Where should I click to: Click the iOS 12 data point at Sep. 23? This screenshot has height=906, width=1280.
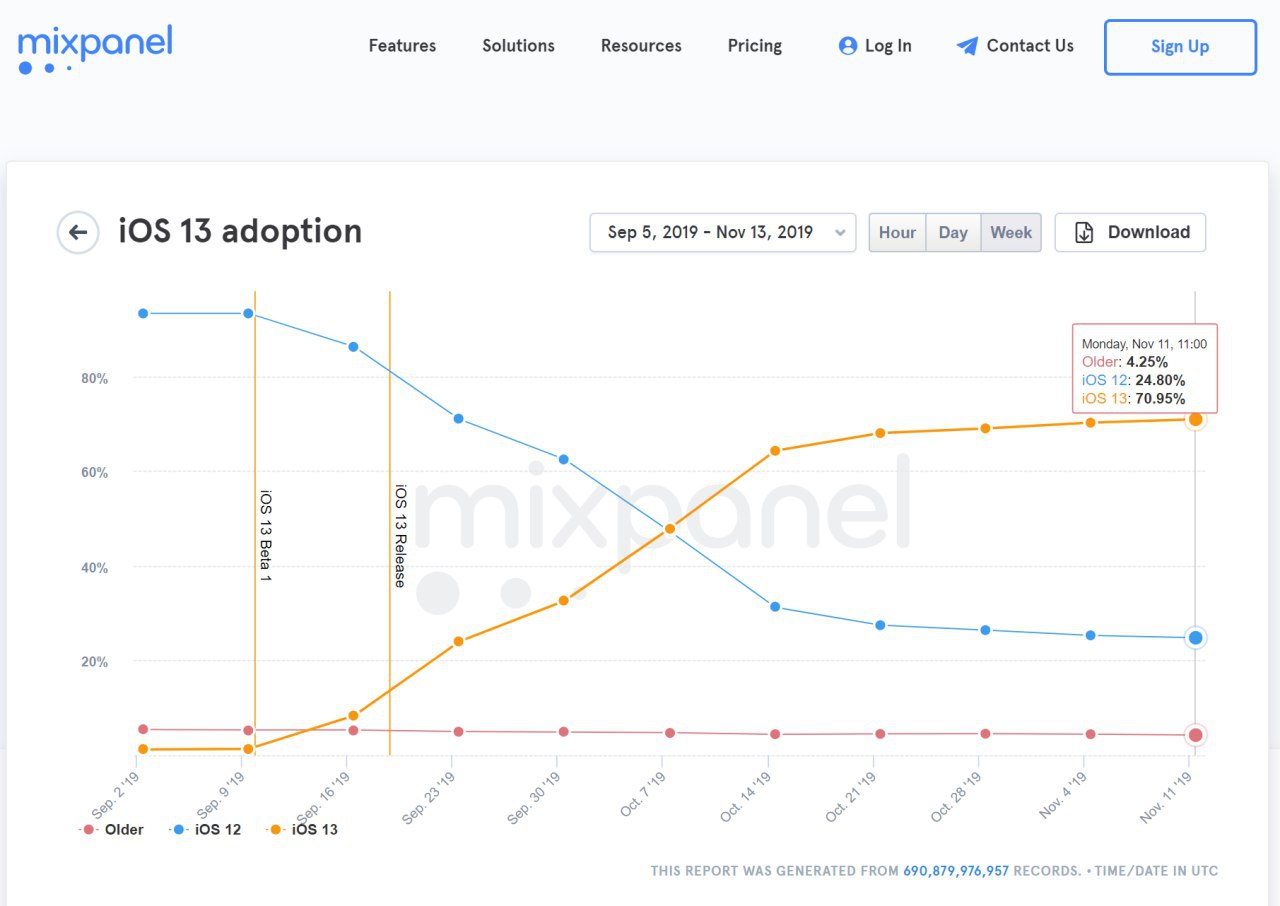[x=458, y=419]
